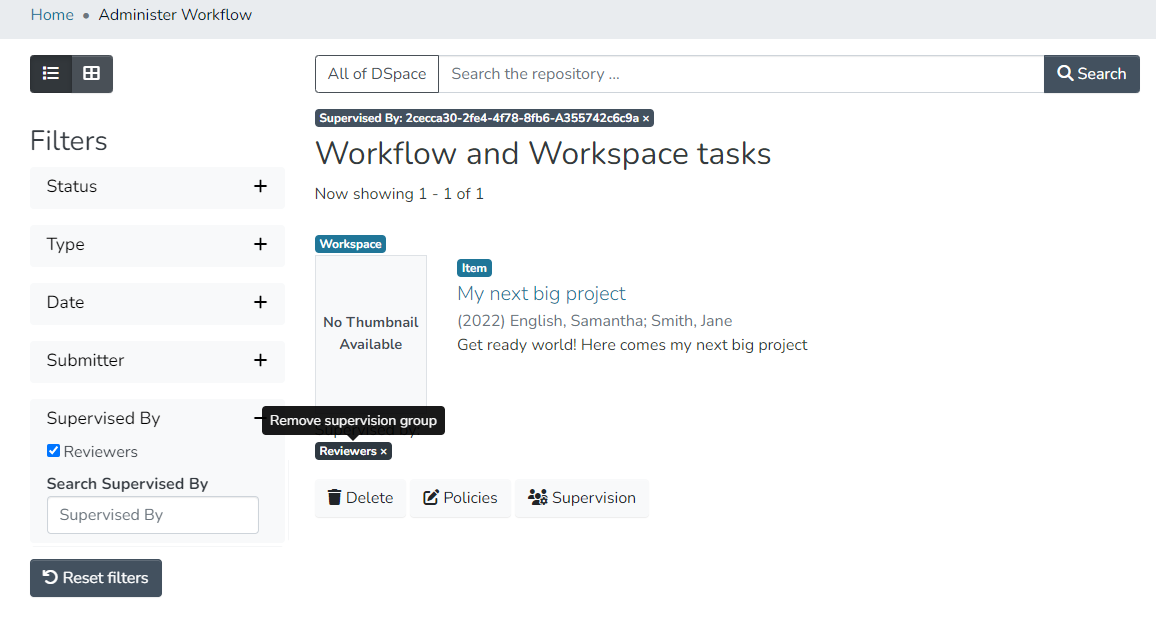Switch to grid view layout

click(x=92, y=74)
